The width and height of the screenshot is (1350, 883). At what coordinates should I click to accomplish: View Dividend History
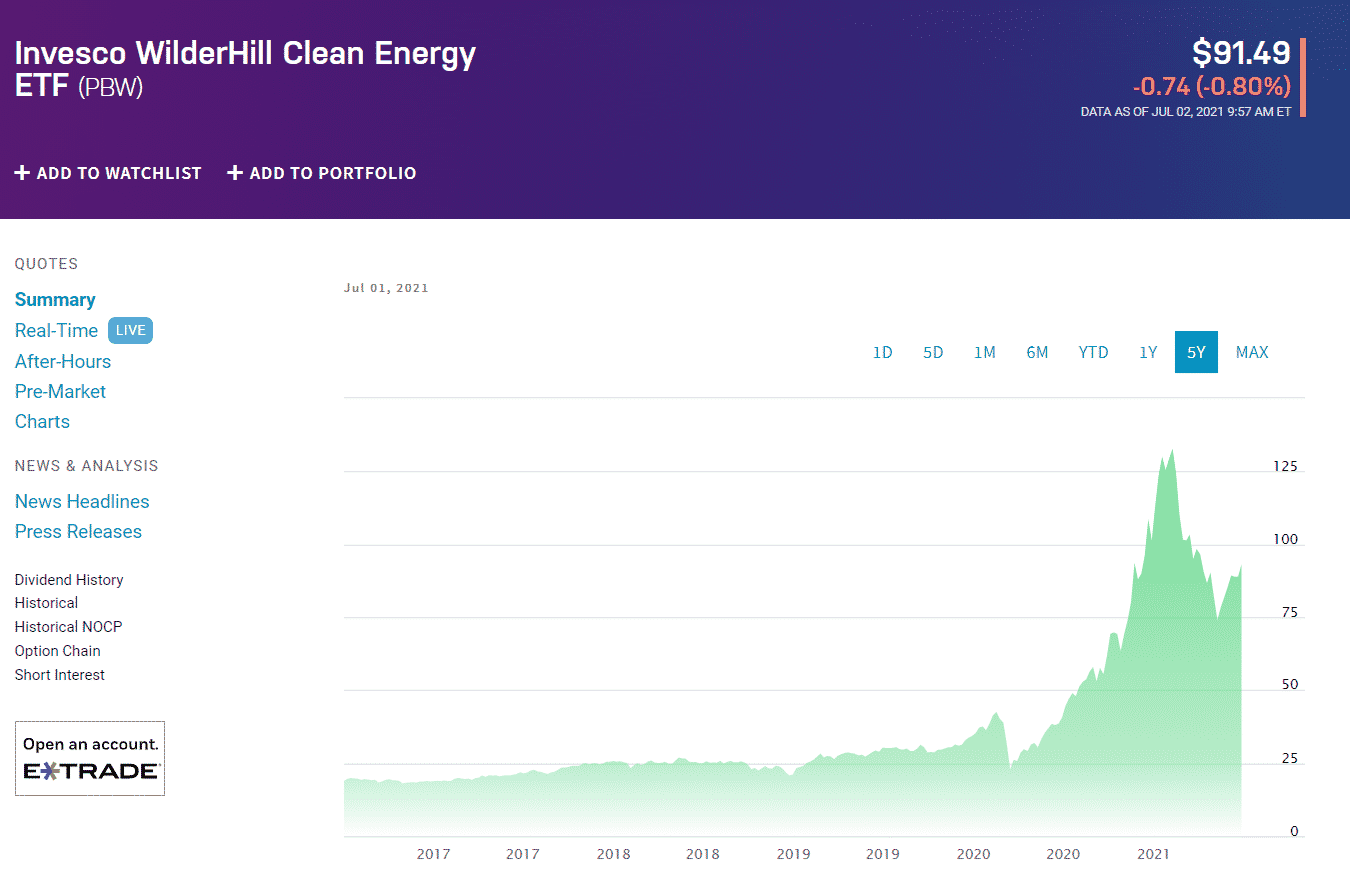click(69, 580)
